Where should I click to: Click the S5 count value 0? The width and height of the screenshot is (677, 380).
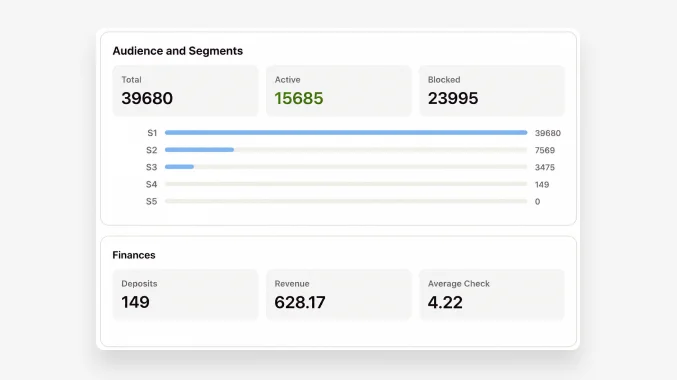[538, 202]
